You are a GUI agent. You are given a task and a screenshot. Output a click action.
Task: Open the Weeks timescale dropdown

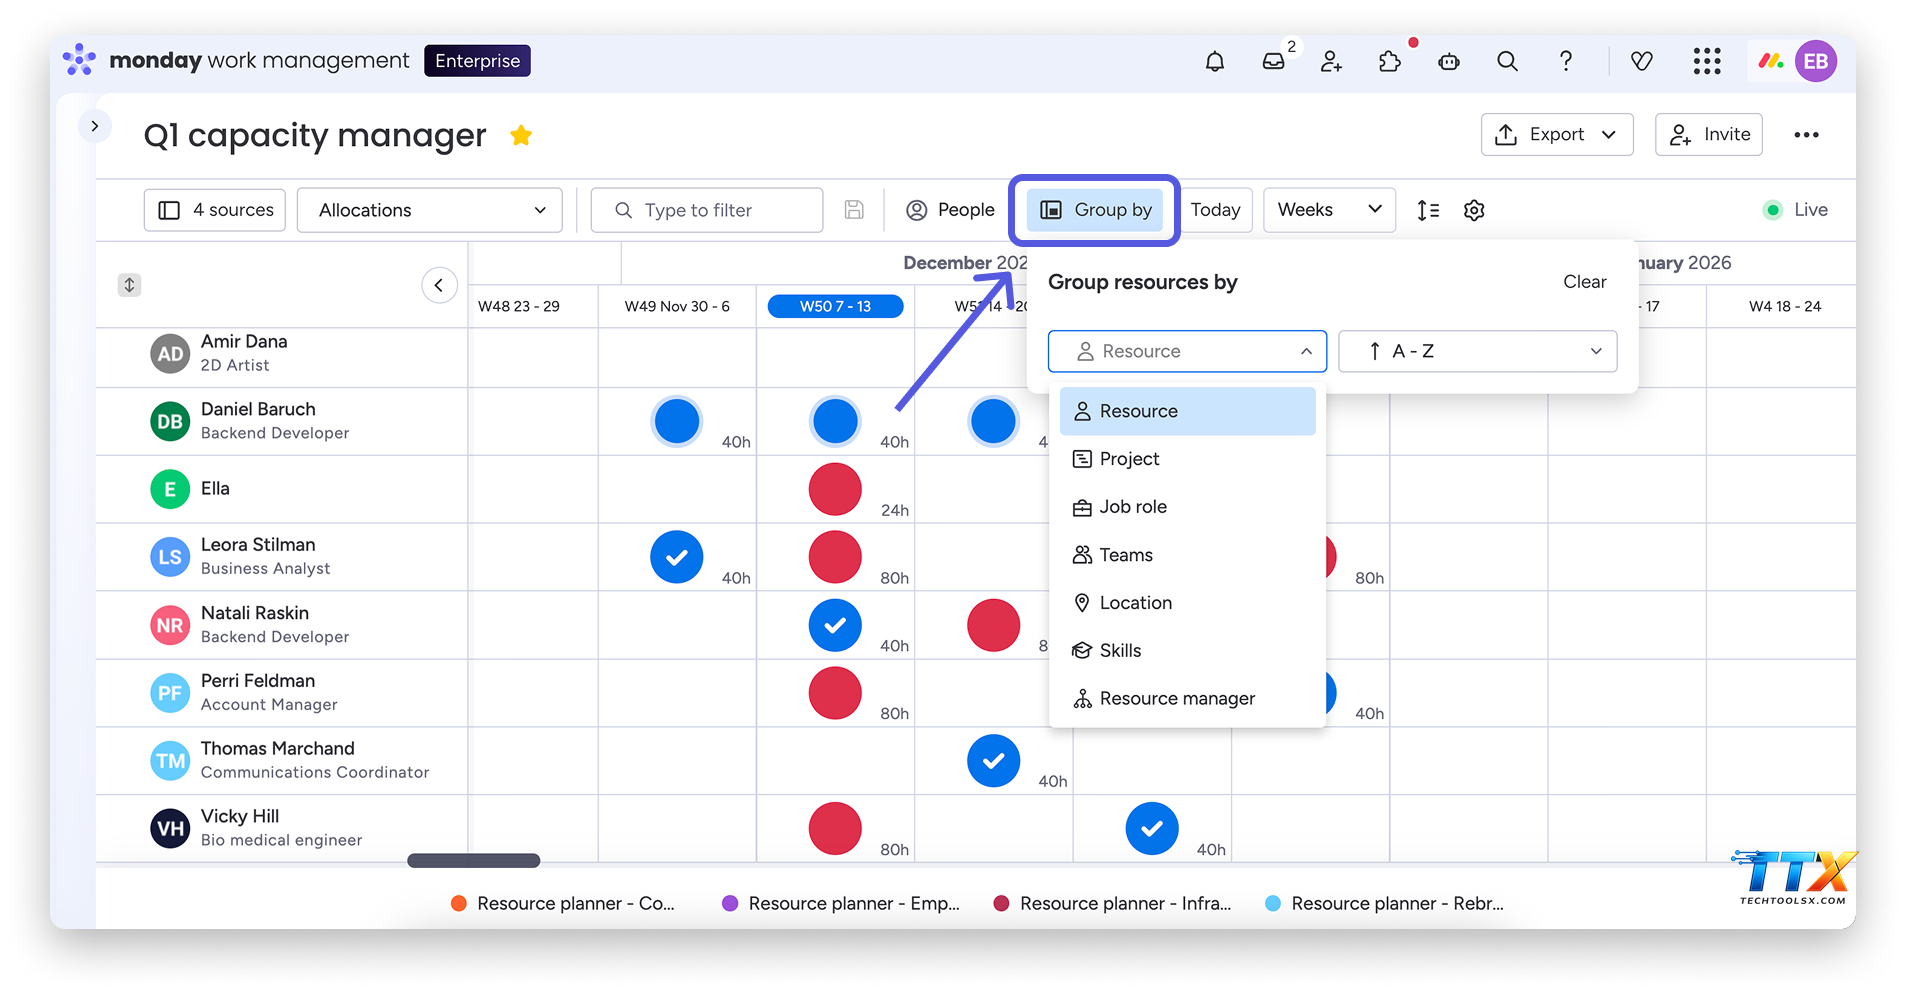pyautogui.click(x=1329, y=210)
